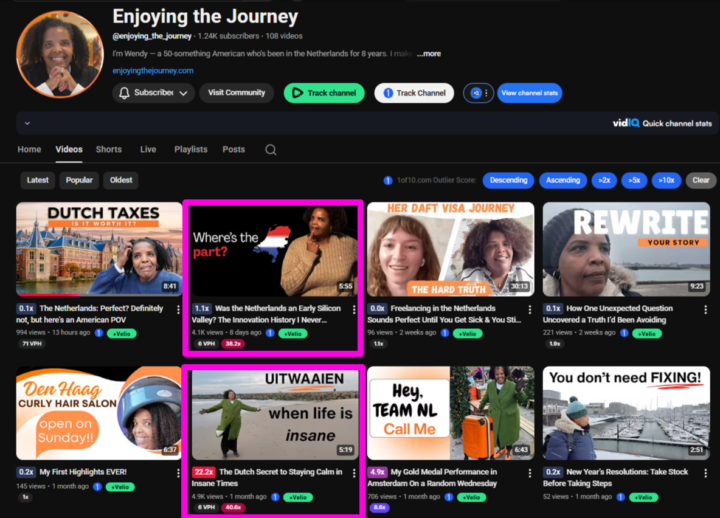Click blue info icon under Unexpected Question video

click(x=624, y=333)
